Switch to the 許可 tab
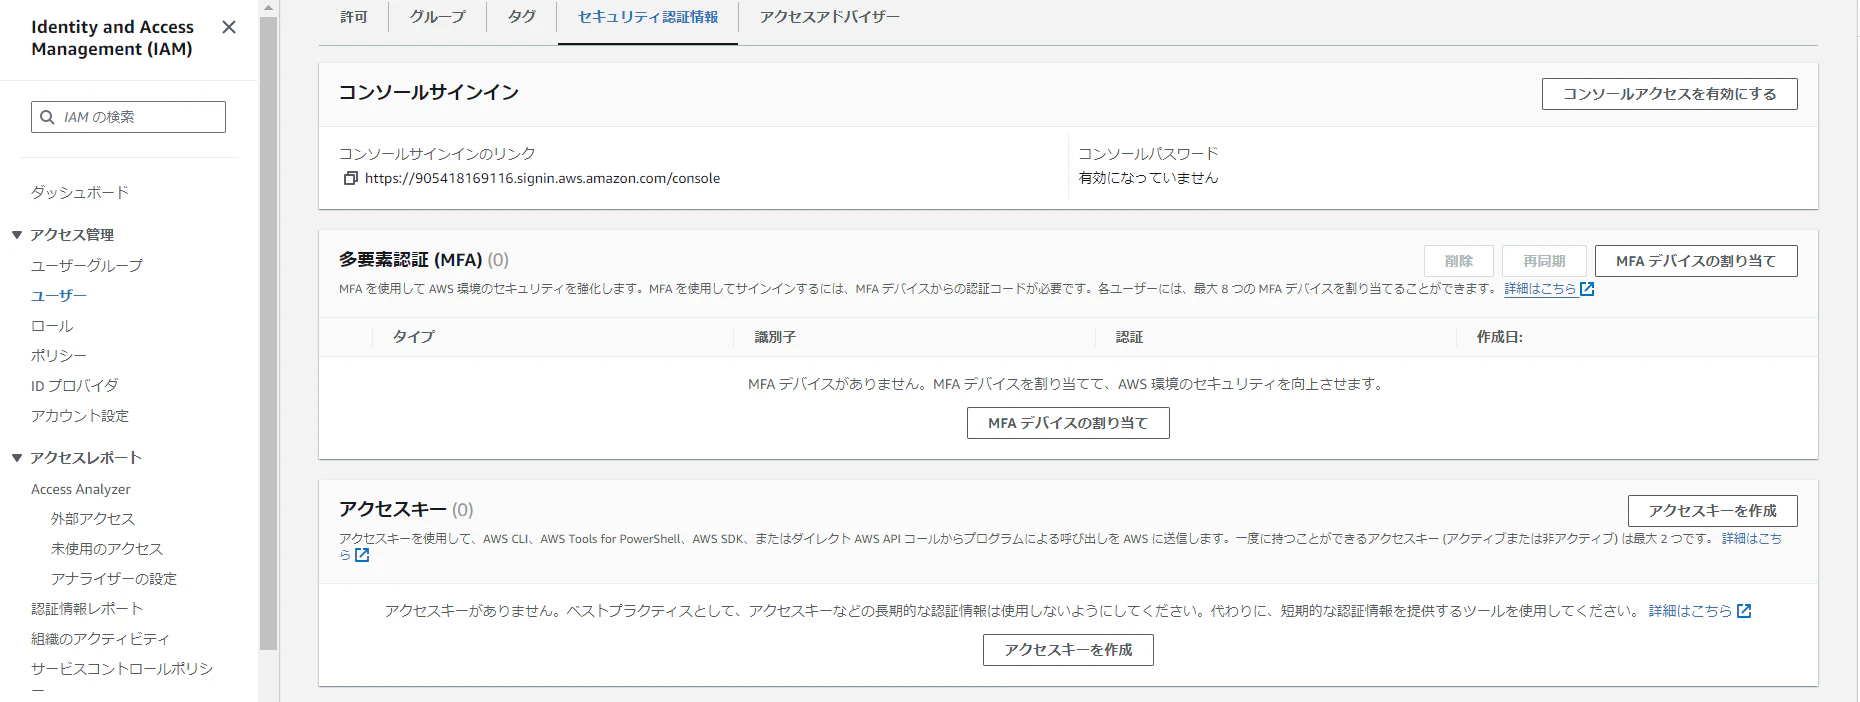The height and width of the screenshot is (702, 1860). tap(354, 17)
